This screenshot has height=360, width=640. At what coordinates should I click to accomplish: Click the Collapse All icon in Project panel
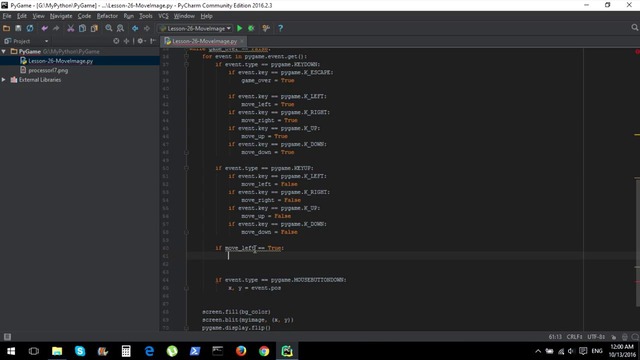click(127, 41)
